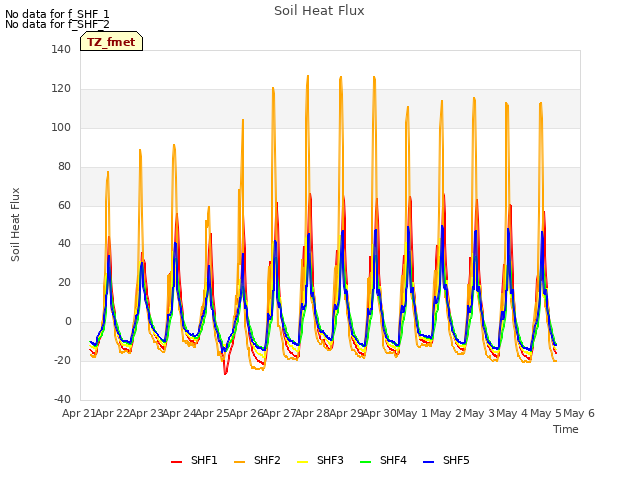Select the SHF2 legend label
The height and width of the screenshot is (480, 640).
pyautogui.click(x=267, y=460)
